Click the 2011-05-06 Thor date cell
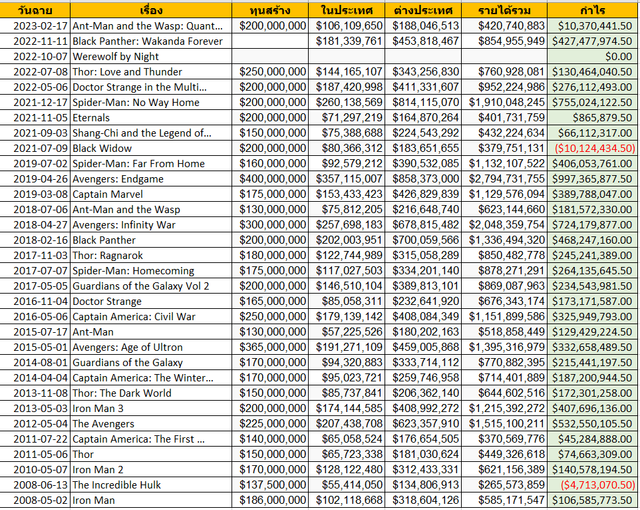640x510 pixels. pos(35,454)
